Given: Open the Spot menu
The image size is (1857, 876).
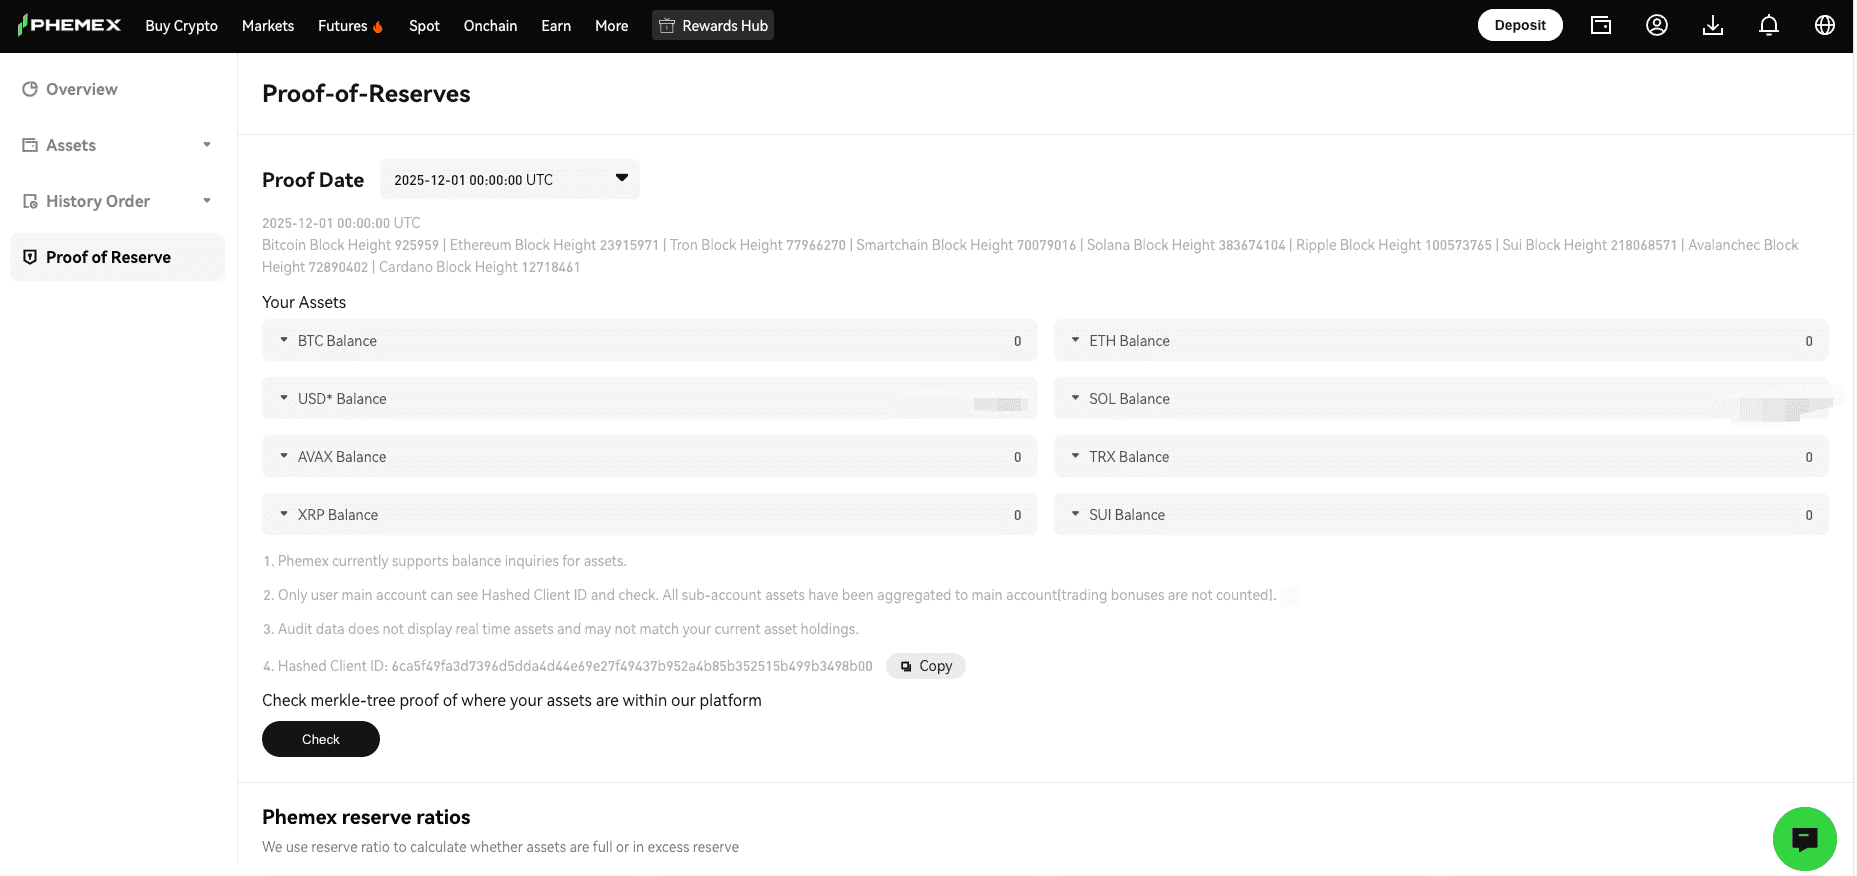Looking at the screenshot, I should tap(424, 26).
